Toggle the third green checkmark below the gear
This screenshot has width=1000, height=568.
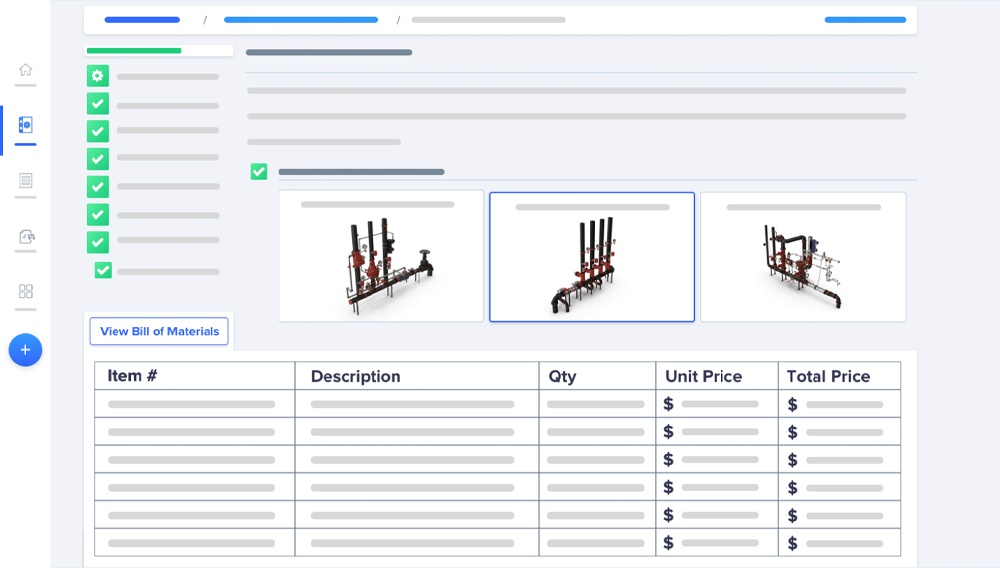(98, 159)
